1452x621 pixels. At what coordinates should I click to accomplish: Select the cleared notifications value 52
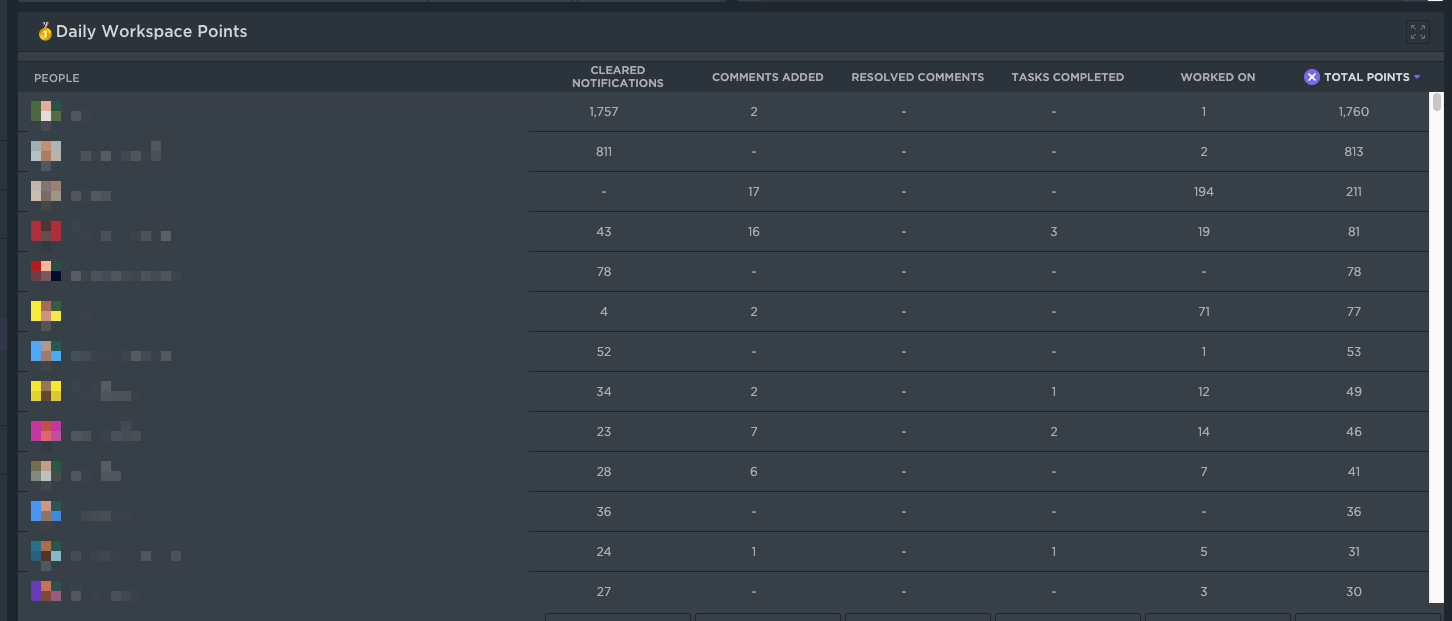pos(604,352)
